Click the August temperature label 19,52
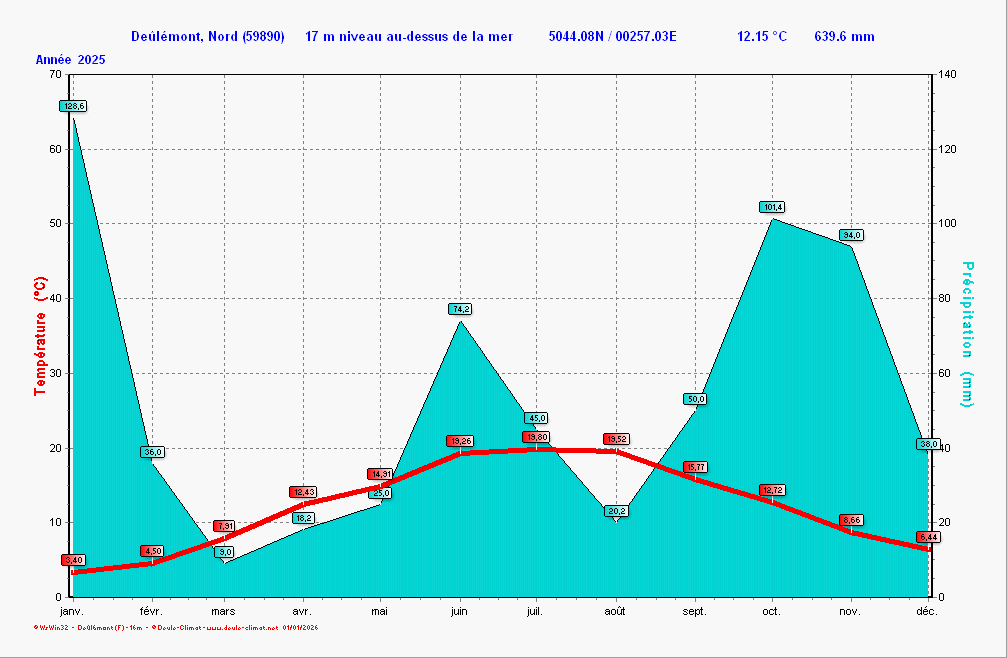Viewport: 1007px width, 658px height. click(x=616, y=439)
